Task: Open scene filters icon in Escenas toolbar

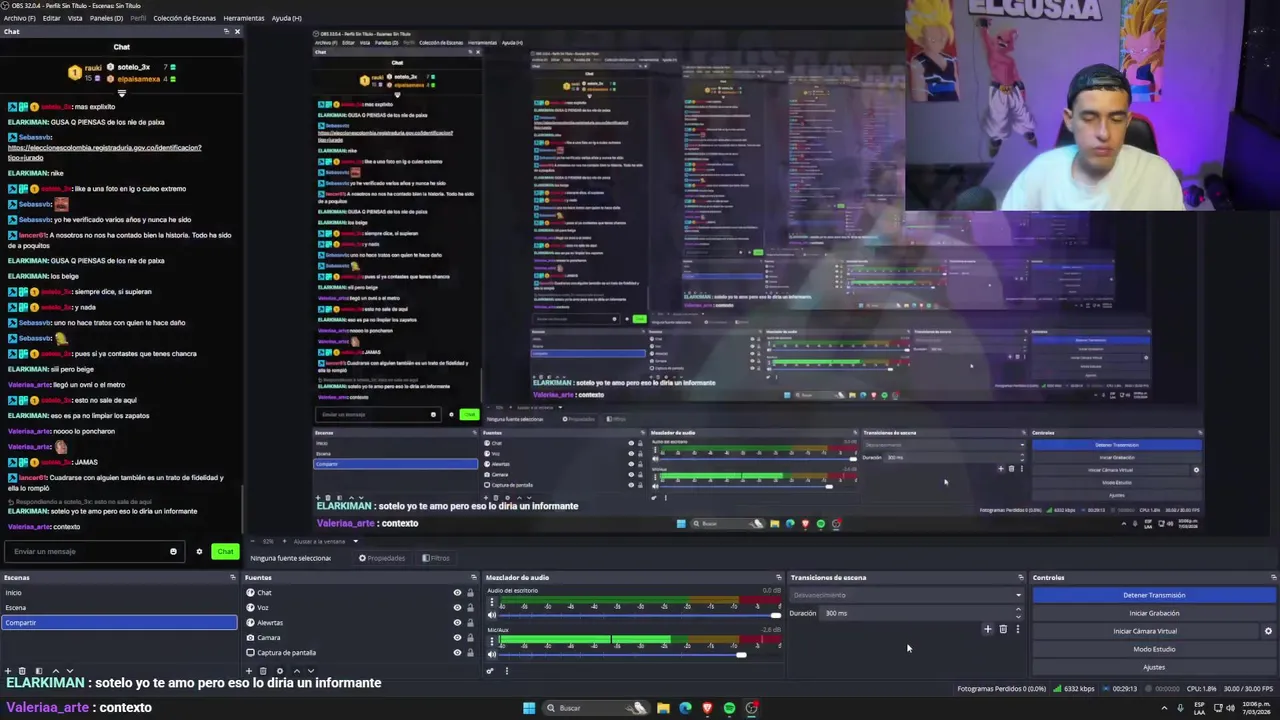Action: click(39, 671)
